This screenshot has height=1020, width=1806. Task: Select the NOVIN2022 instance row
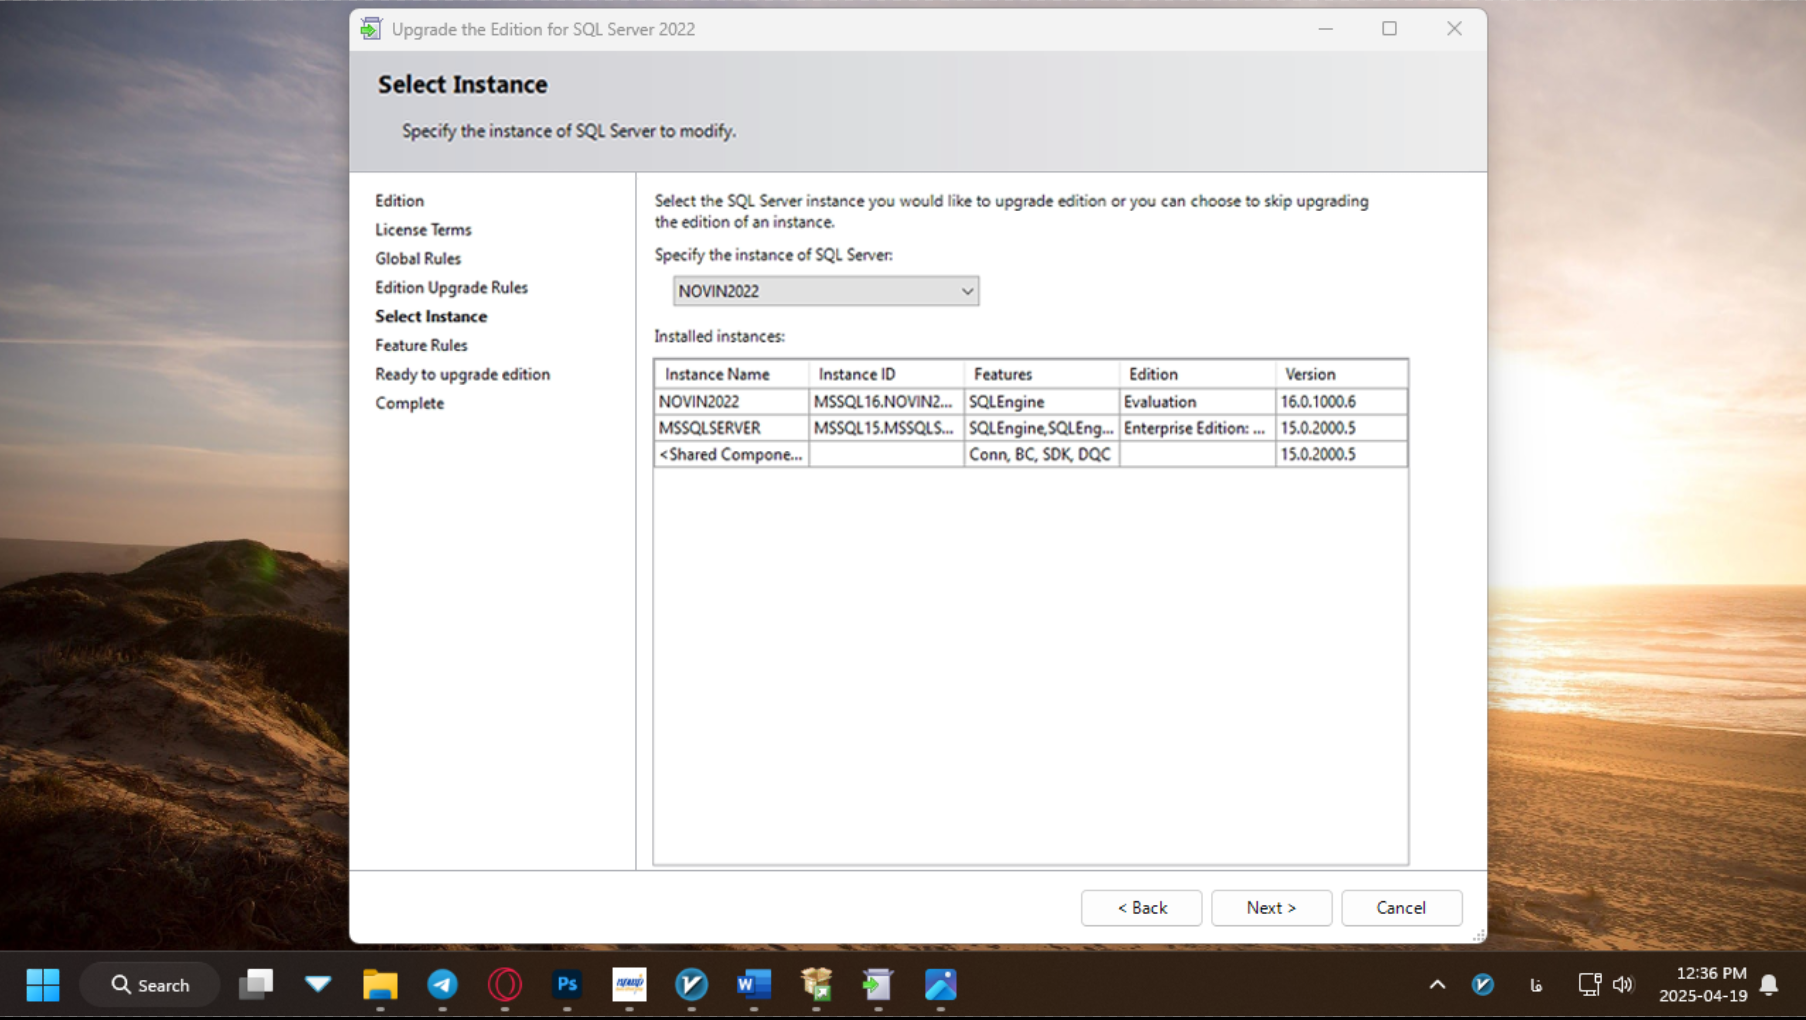(x=1030, y=402)
